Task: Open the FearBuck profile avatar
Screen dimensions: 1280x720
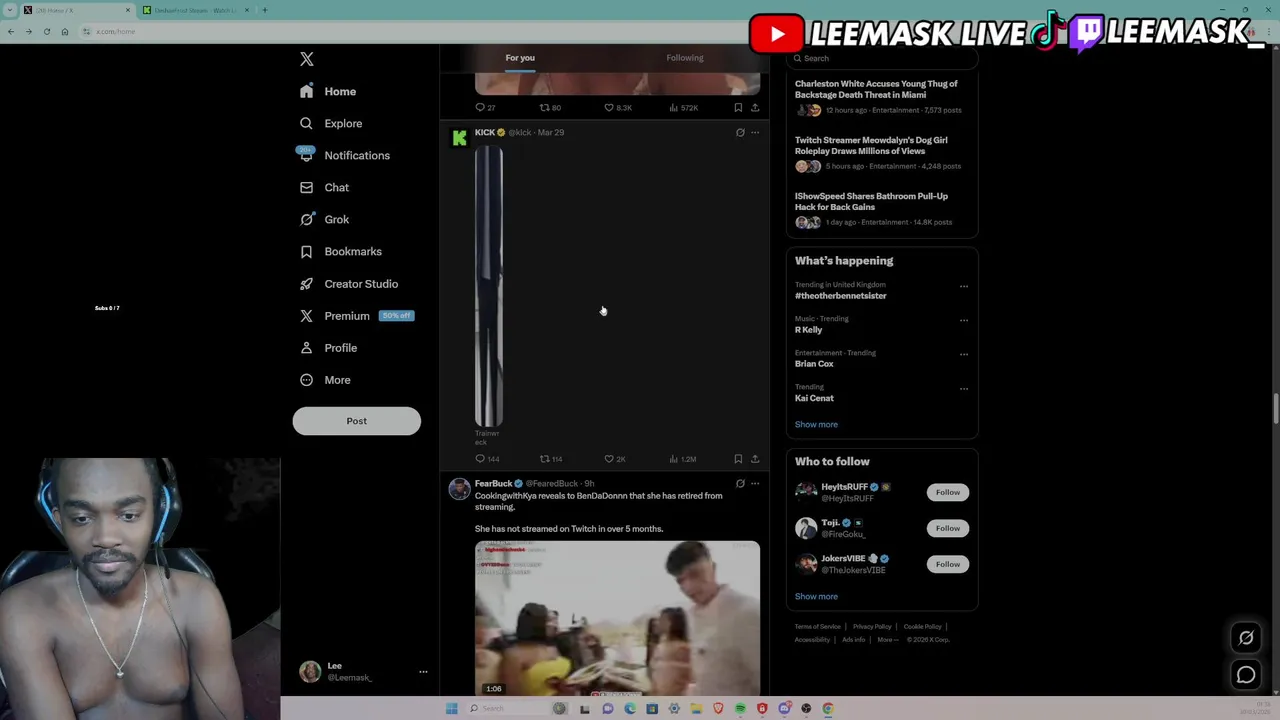Action: 459,489
